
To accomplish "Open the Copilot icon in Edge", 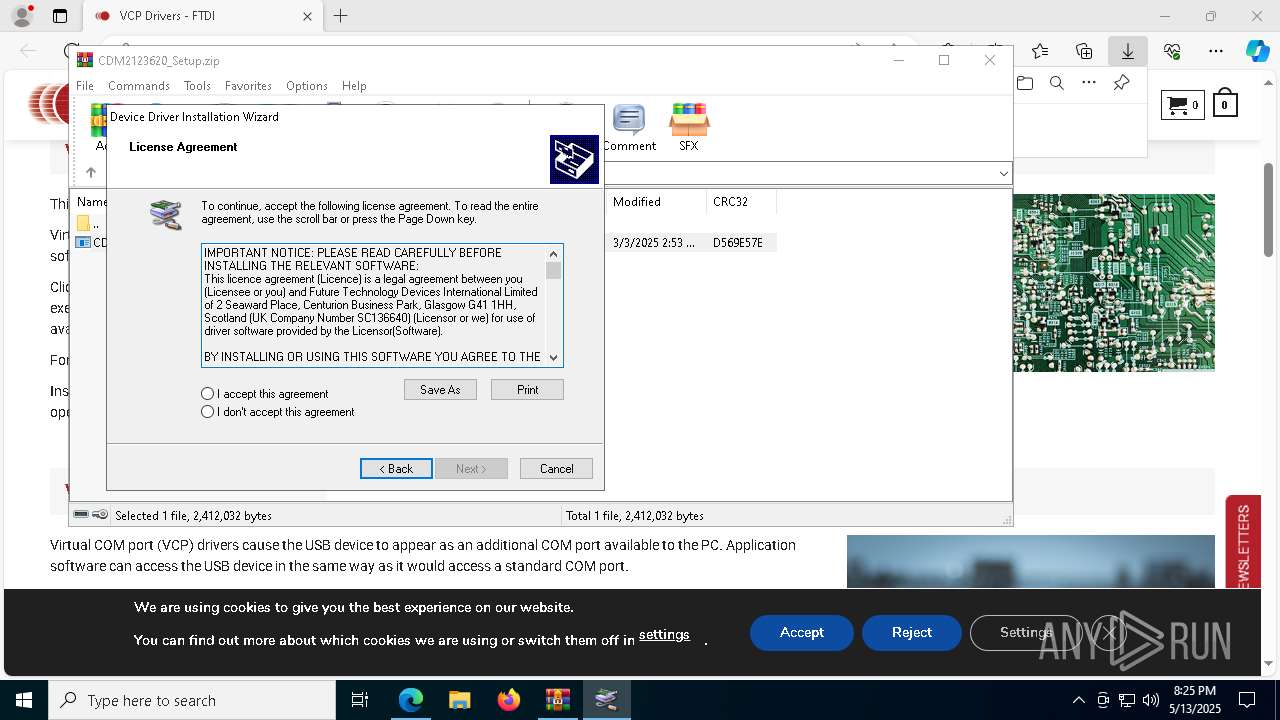I will [x=1257, y=51].
